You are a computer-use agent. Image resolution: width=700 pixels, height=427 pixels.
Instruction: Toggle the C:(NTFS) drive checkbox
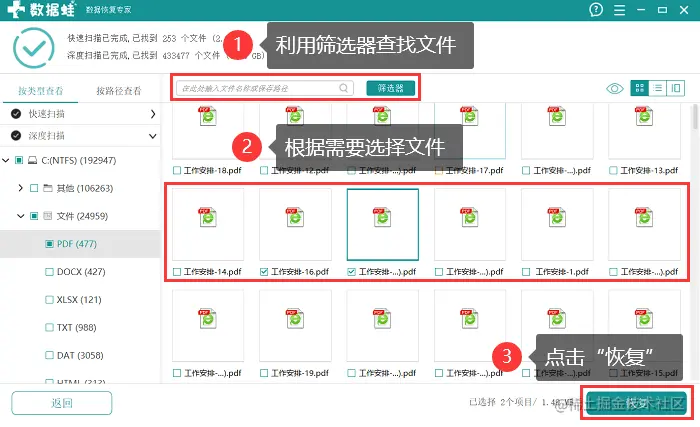[19, 160]
